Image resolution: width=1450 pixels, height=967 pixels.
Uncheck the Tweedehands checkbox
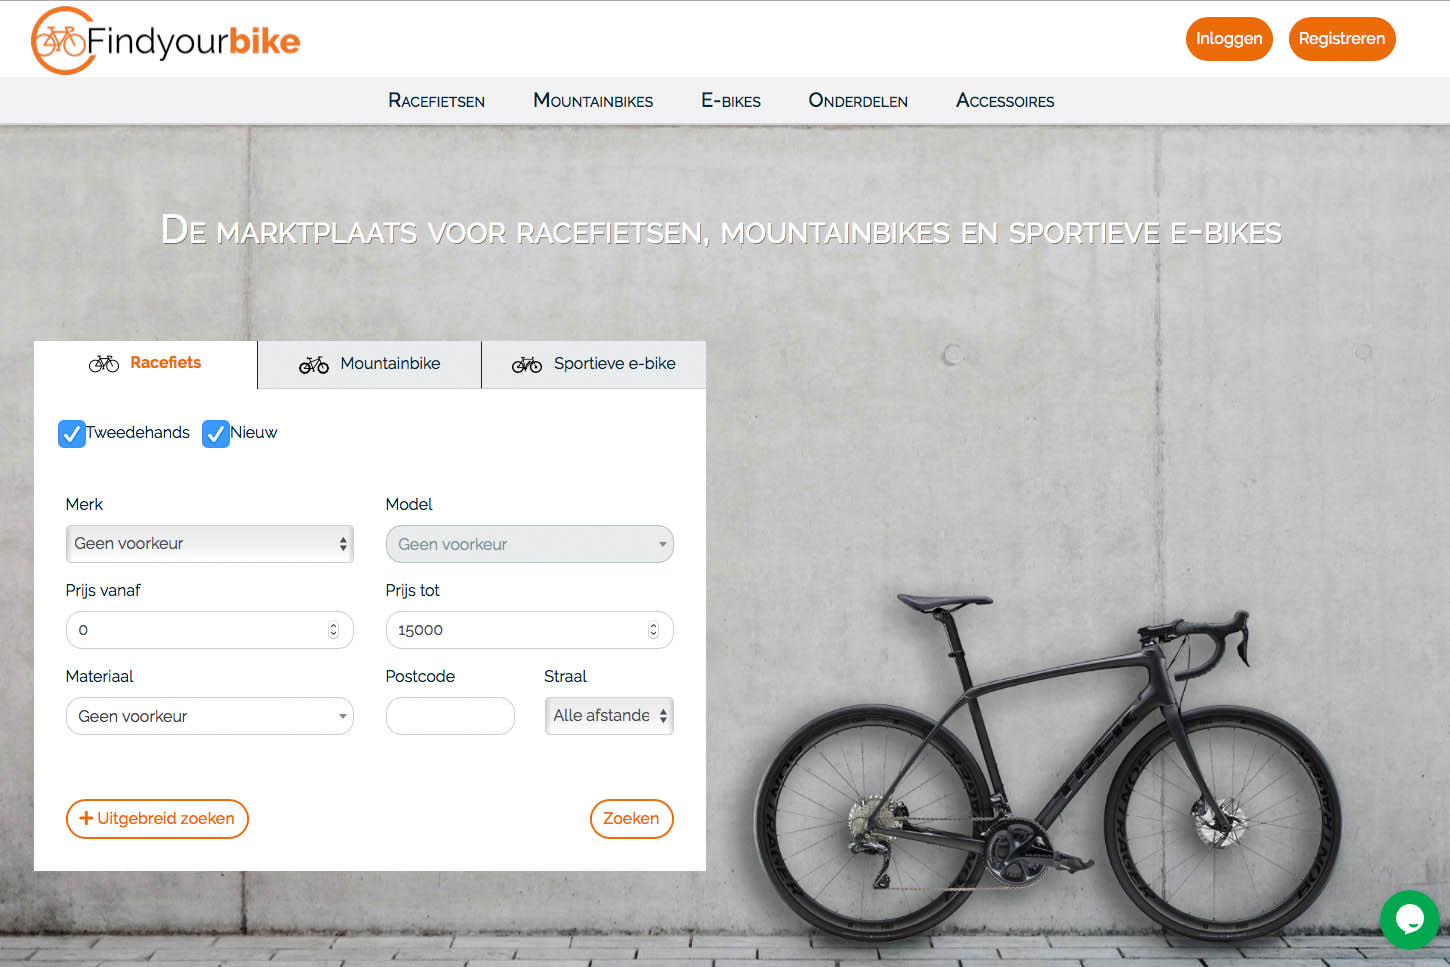(x=72, y=434)
